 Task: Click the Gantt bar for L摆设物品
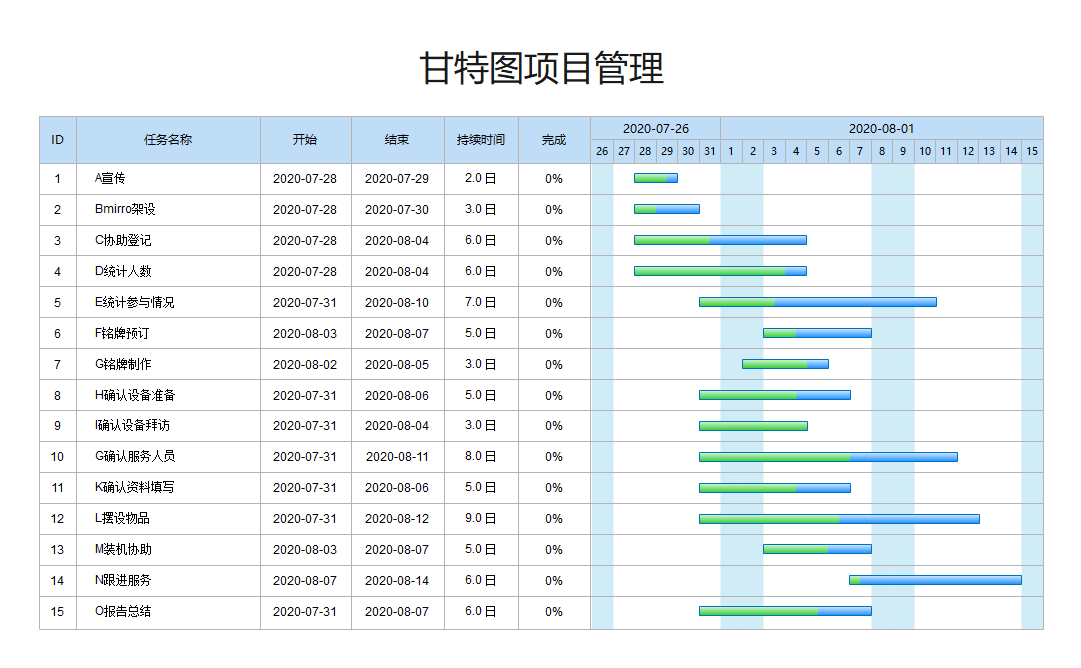point(839,519)
